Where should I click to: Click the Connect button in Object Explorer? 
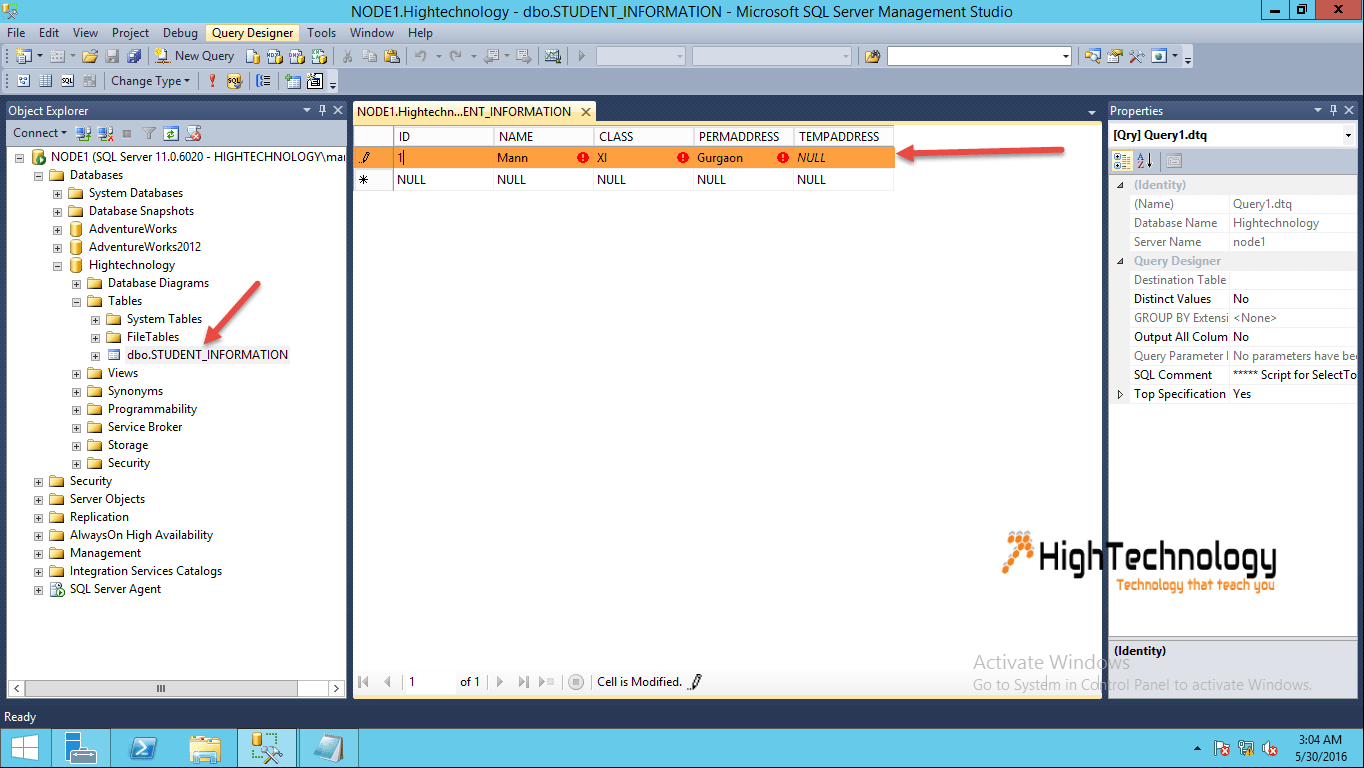[38, 132]
